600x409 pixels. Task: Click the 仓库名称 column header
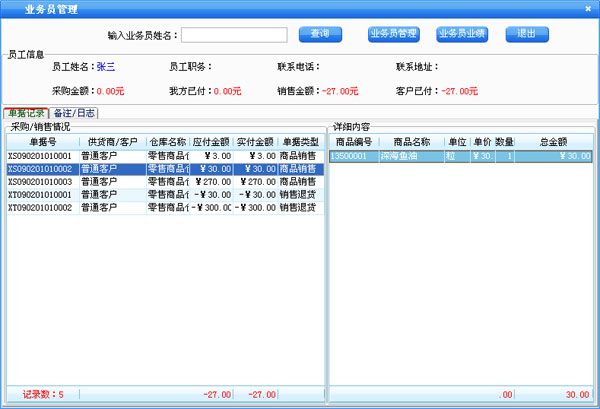click(x=167, y=143)
